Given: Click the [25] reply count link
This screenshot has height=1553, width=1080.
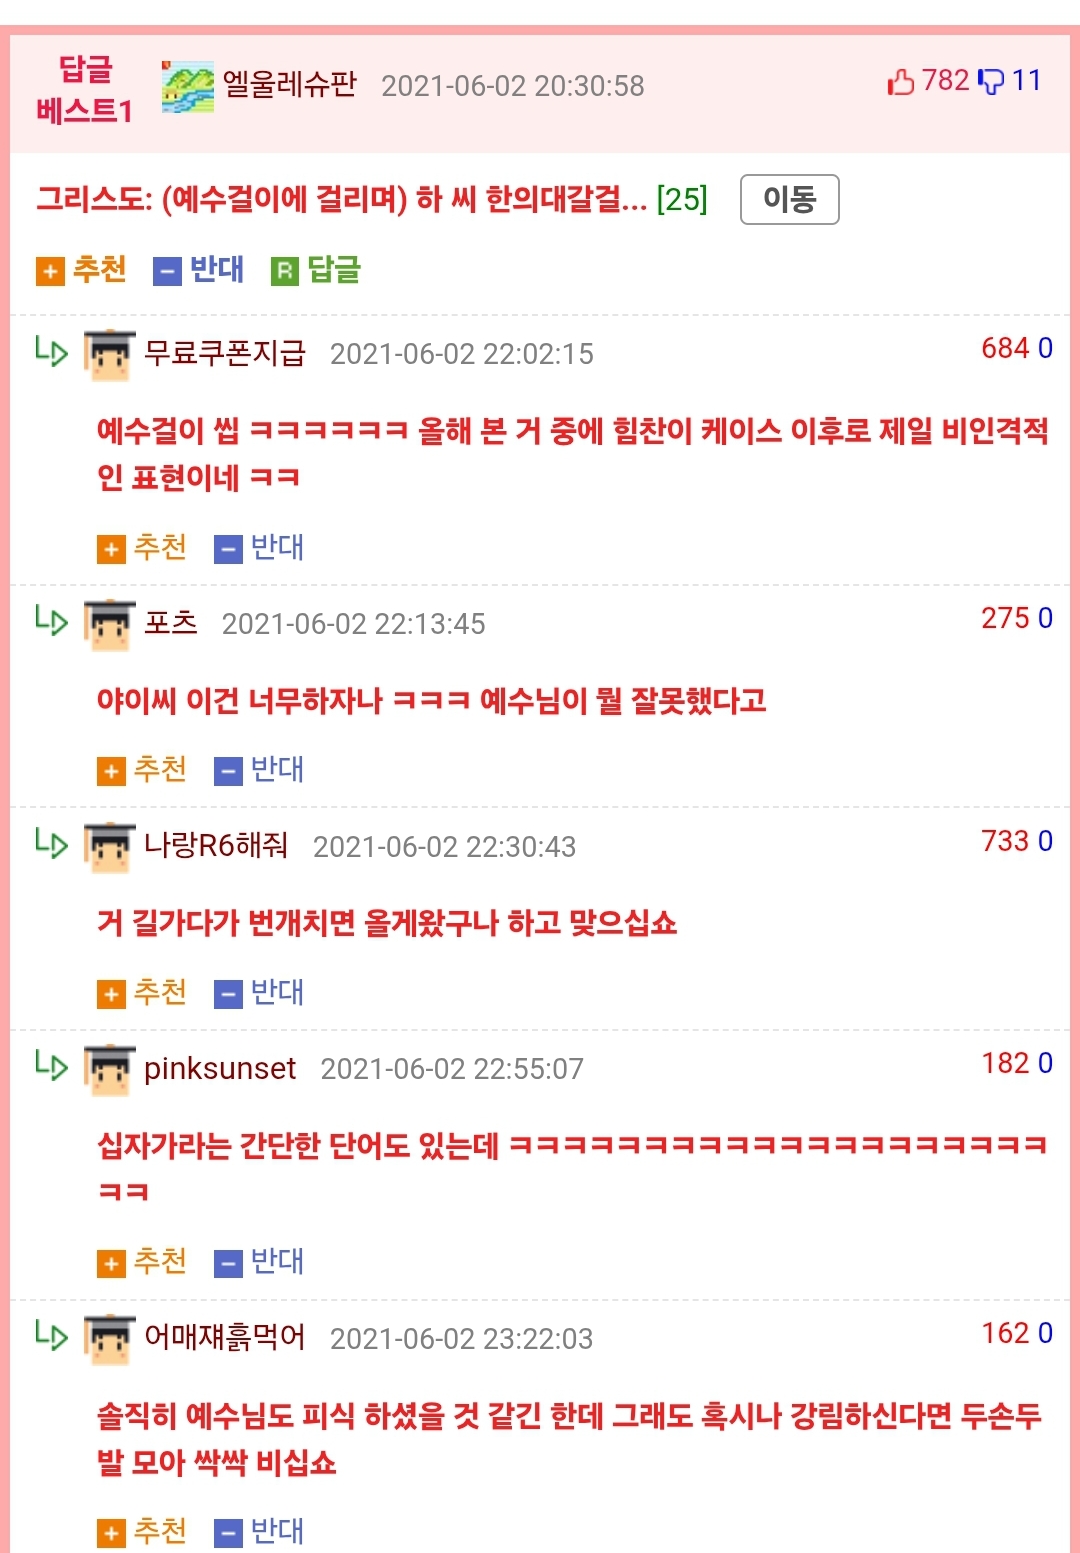Looking at the screenshot, I should tap(682, 200).
